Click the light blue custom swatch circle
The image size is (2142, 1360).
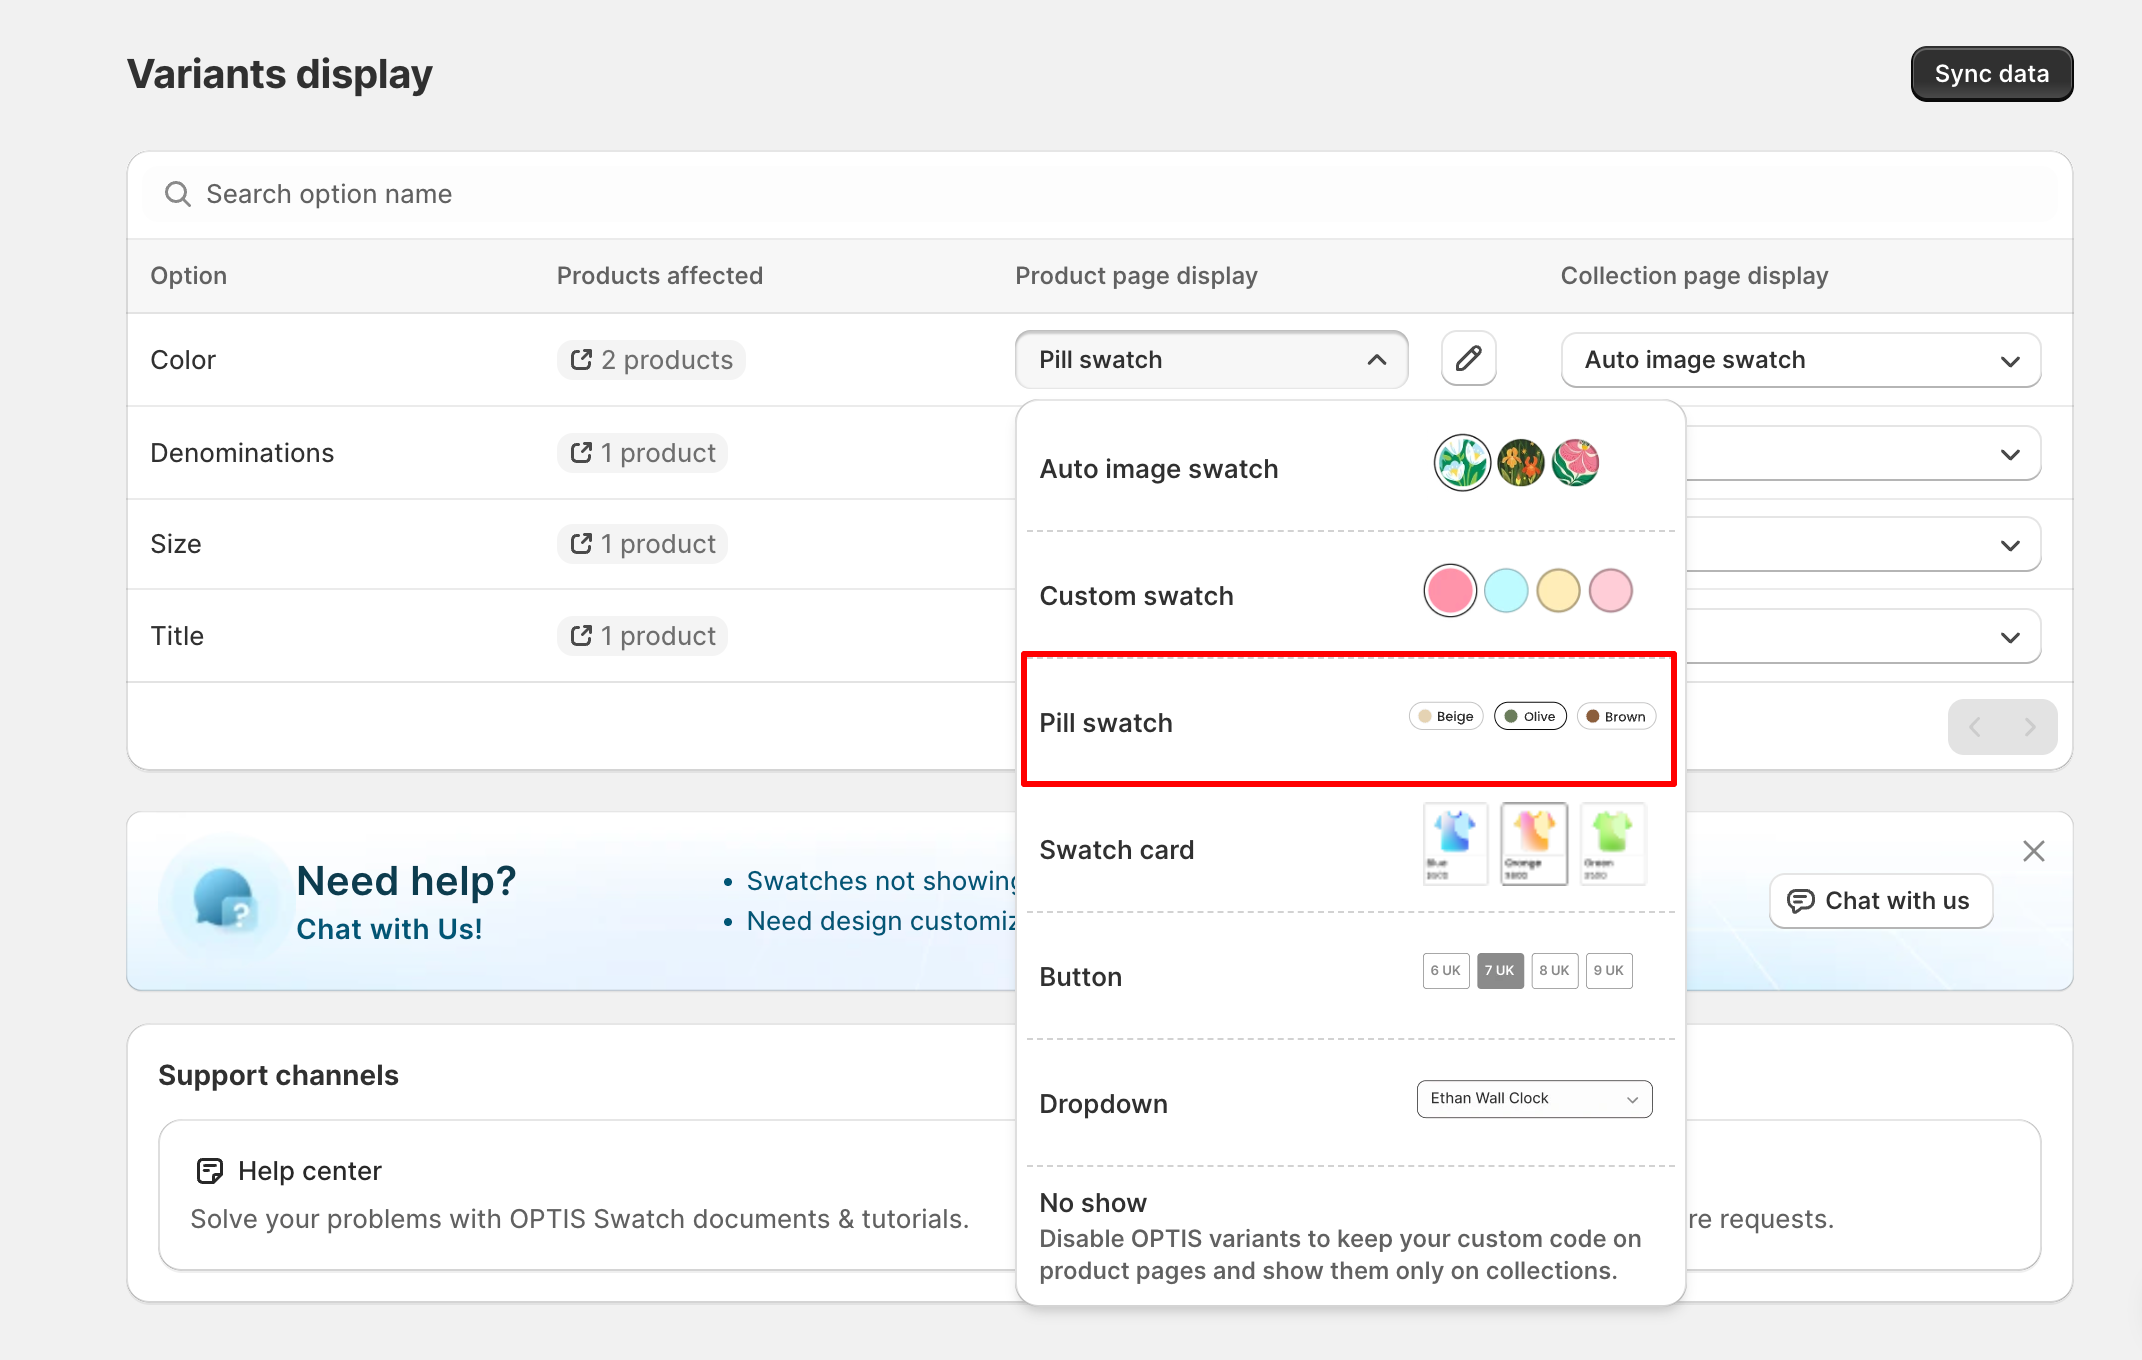(x=1506, y=591)
